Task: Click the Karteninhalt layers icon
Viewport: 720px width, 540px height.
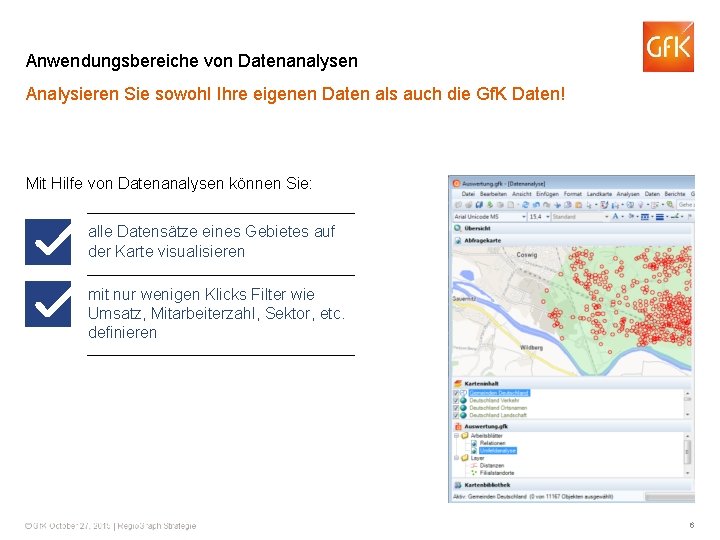Action: point(458,383)
